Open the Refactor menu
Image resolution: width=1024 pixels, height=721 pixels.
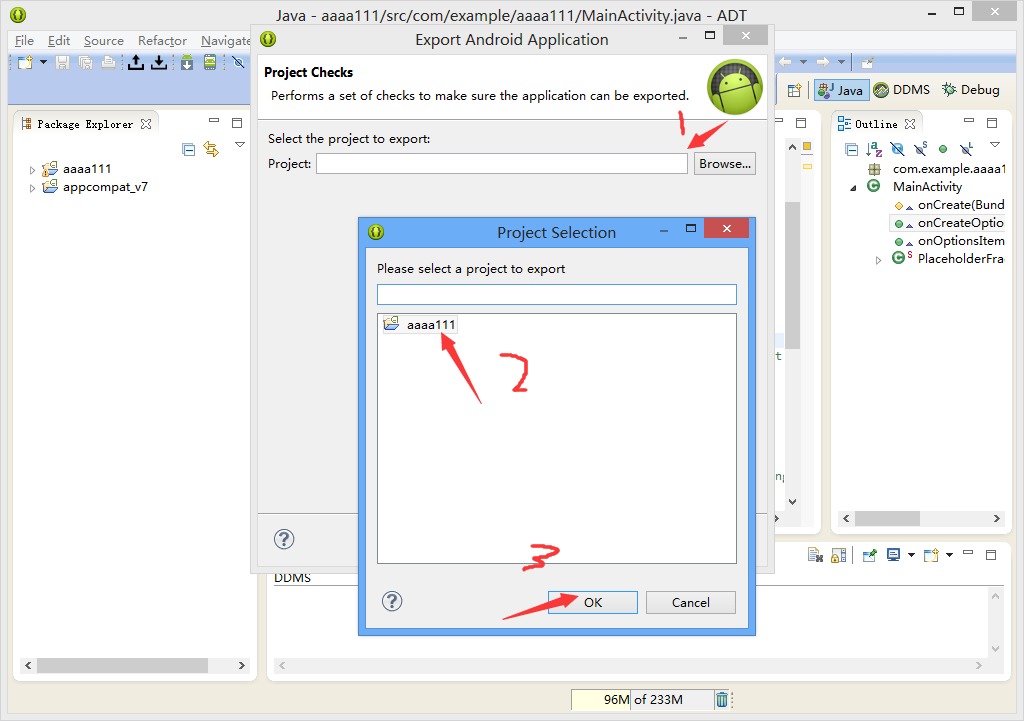point(162,40)
